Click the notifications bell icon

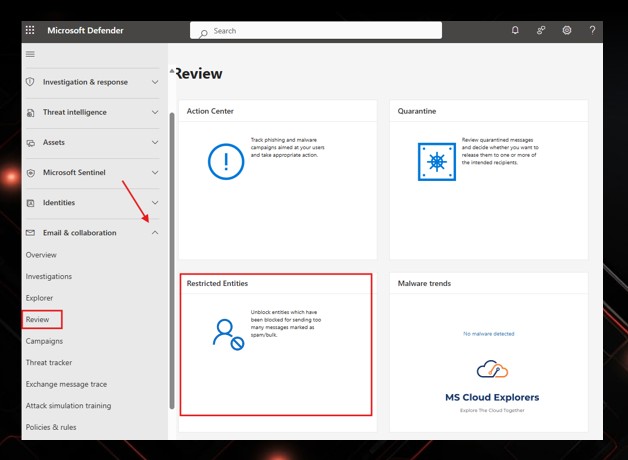click(515, 30)
